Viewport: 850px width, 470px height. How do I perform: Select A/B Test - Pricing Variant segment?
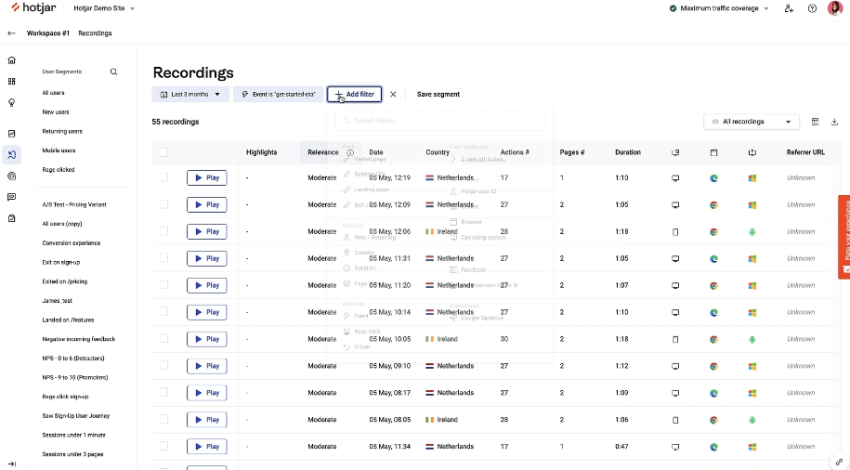[74, 204]
